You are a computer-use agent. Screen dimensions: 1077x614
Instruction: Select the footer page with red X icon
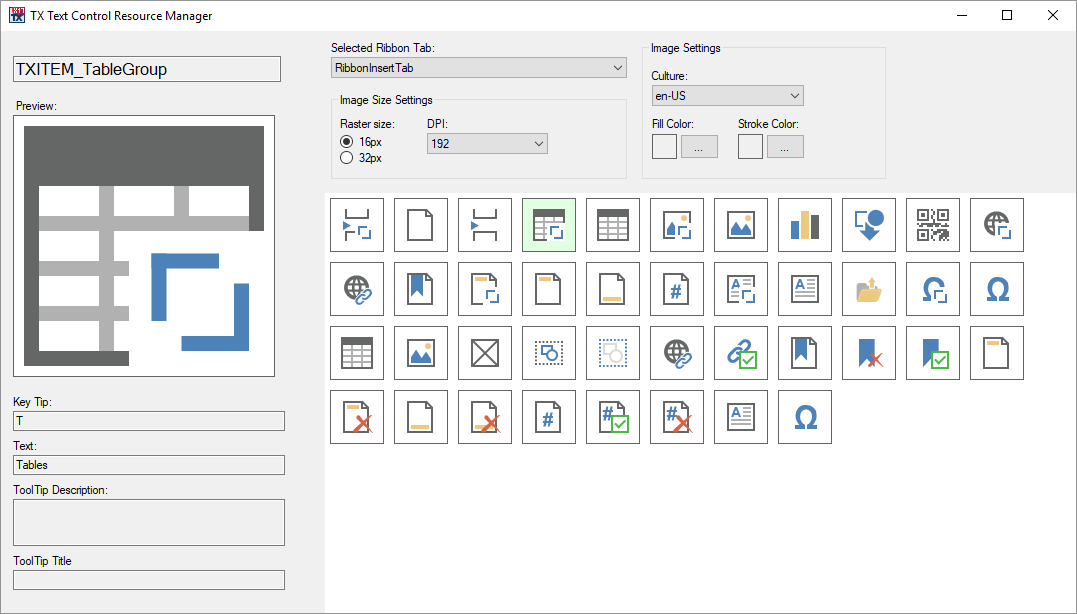[x=484, y=416]
